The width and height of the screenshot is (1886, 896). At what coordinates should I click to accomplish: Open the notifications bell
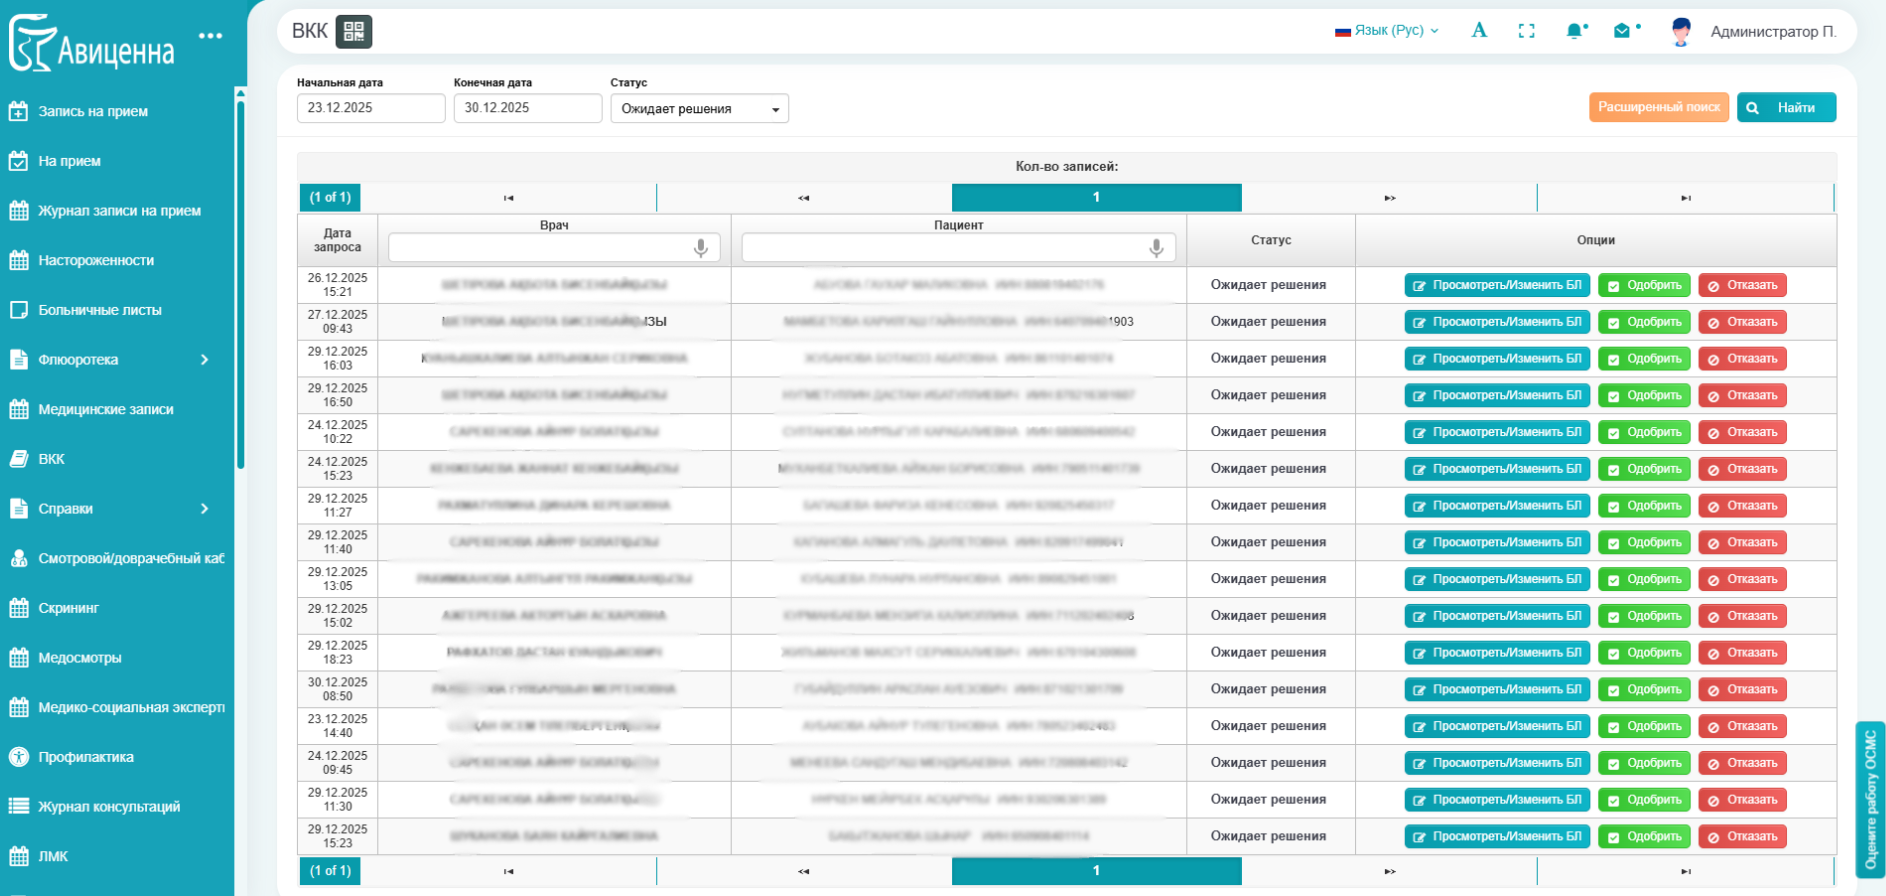point(1574,31)
